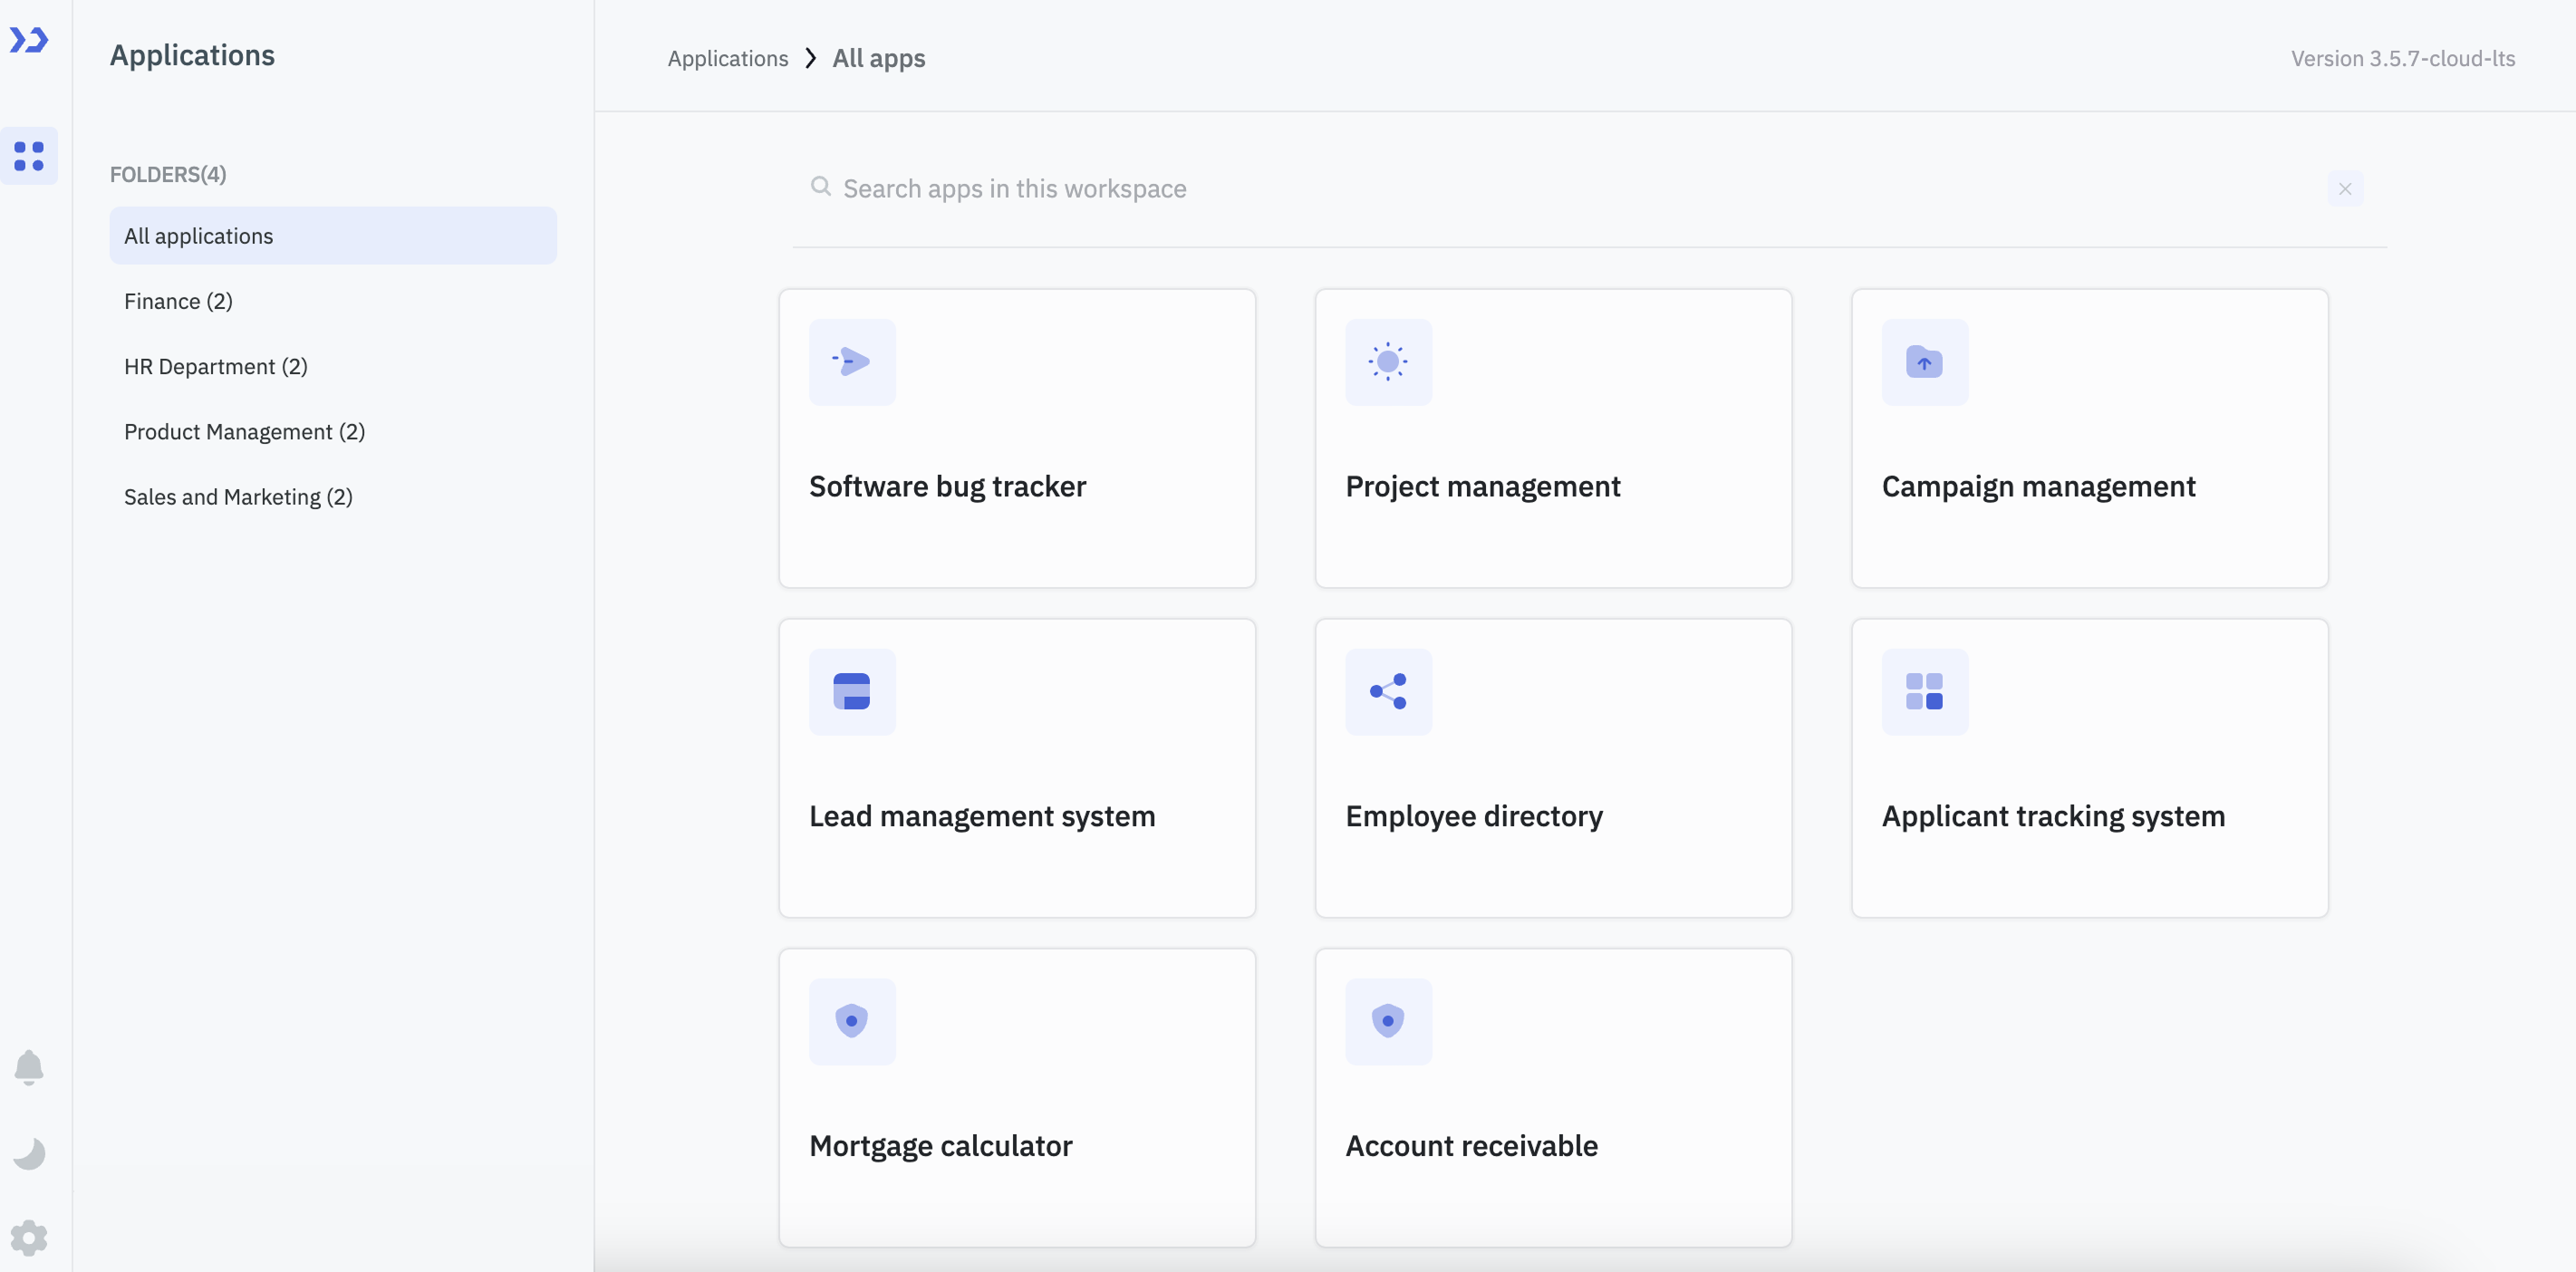Dismiss search with the X button
Viewport: 2576px width, 1272px height.
2346,188
